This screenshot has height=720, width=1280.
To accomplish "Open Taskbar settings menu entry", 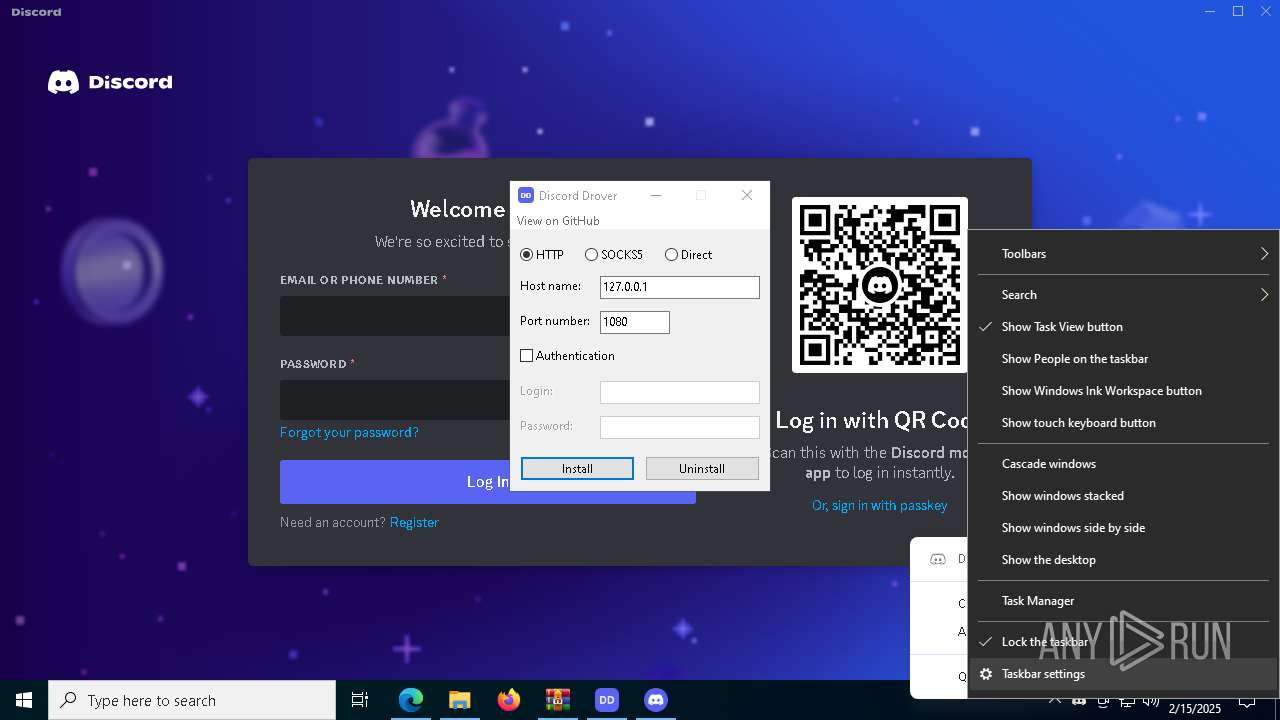I will click(x=1123, y=674).
